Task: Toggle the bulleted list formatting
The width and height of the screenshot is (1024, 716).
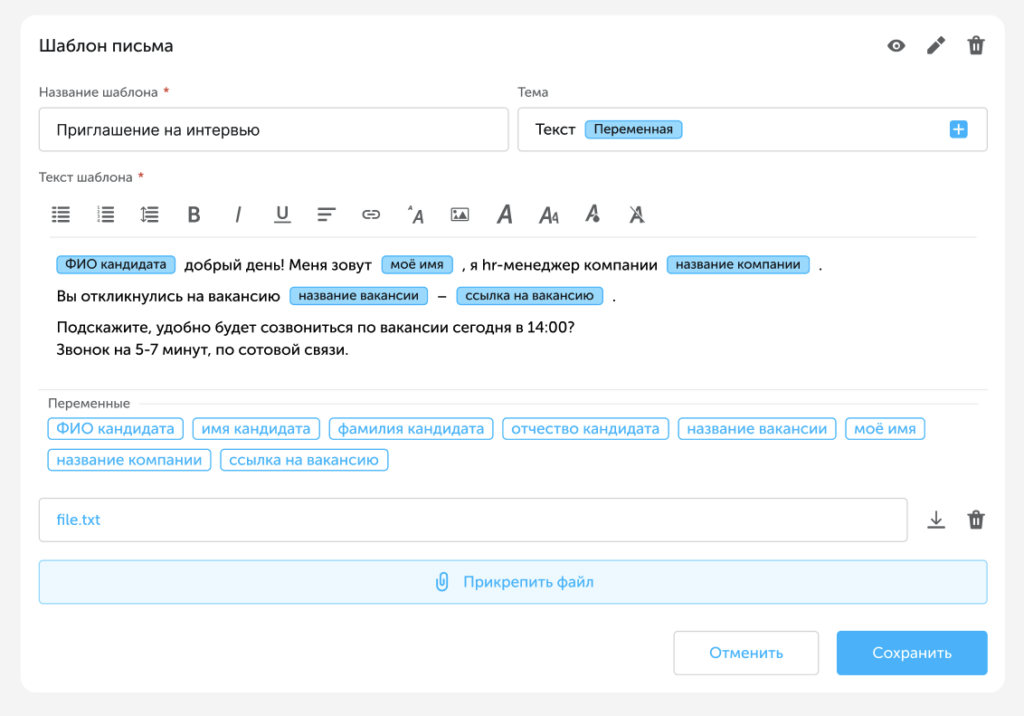Action: [x=61, y=214]
